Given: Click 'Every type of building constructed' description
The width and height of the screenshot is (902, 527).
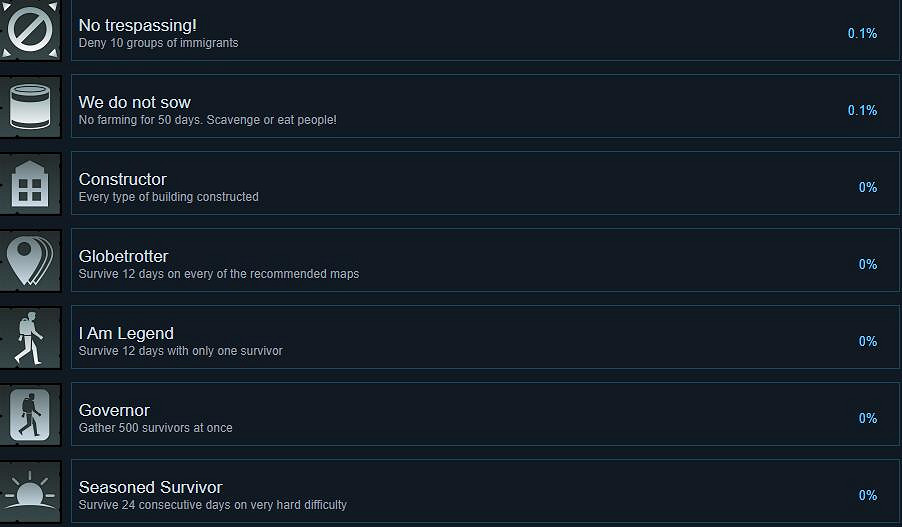Looking at the screenshot, I should click(168, 197).
